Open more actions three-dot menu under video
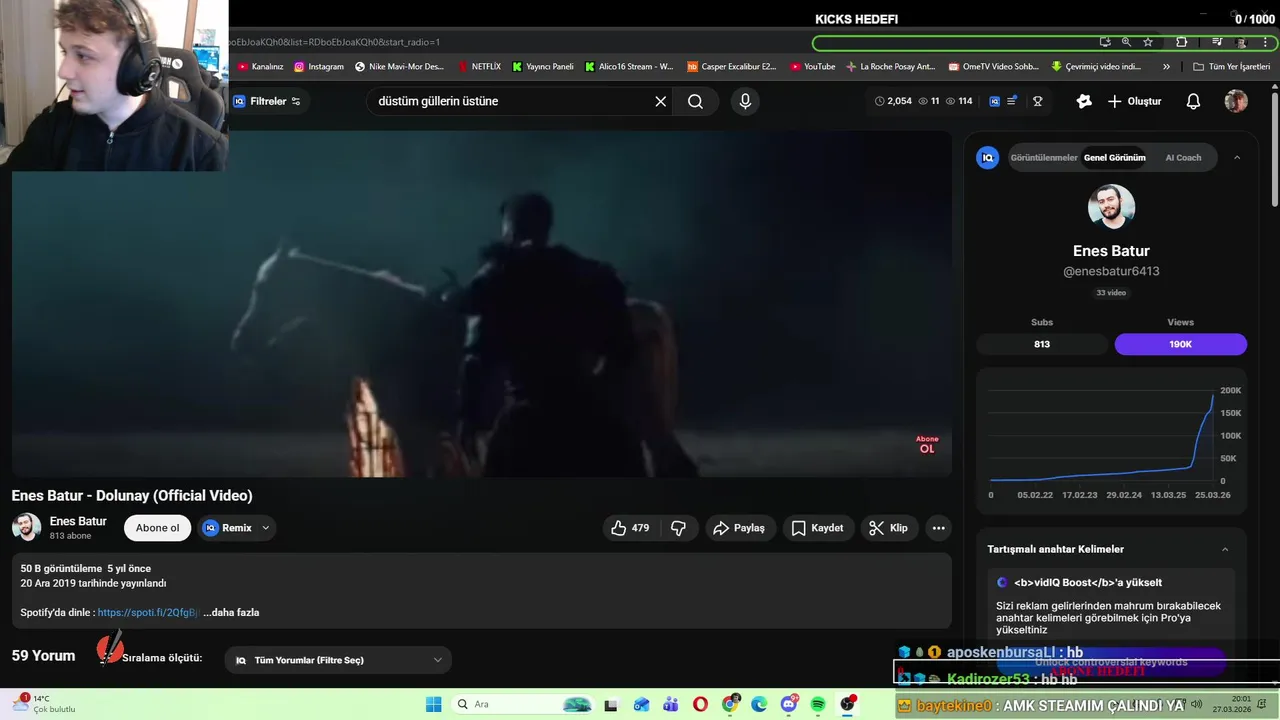 (938, 528)
